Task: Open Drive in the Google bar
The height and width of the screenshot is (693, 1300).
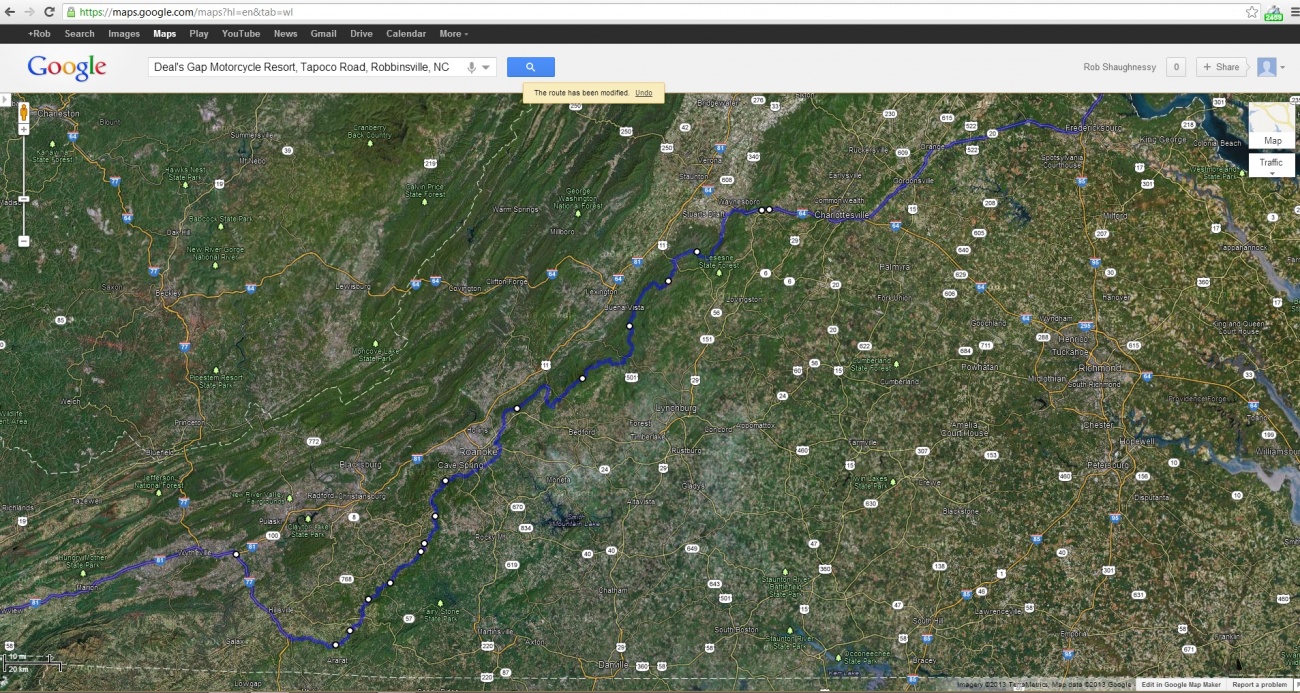Action: (x=361, y=34)
